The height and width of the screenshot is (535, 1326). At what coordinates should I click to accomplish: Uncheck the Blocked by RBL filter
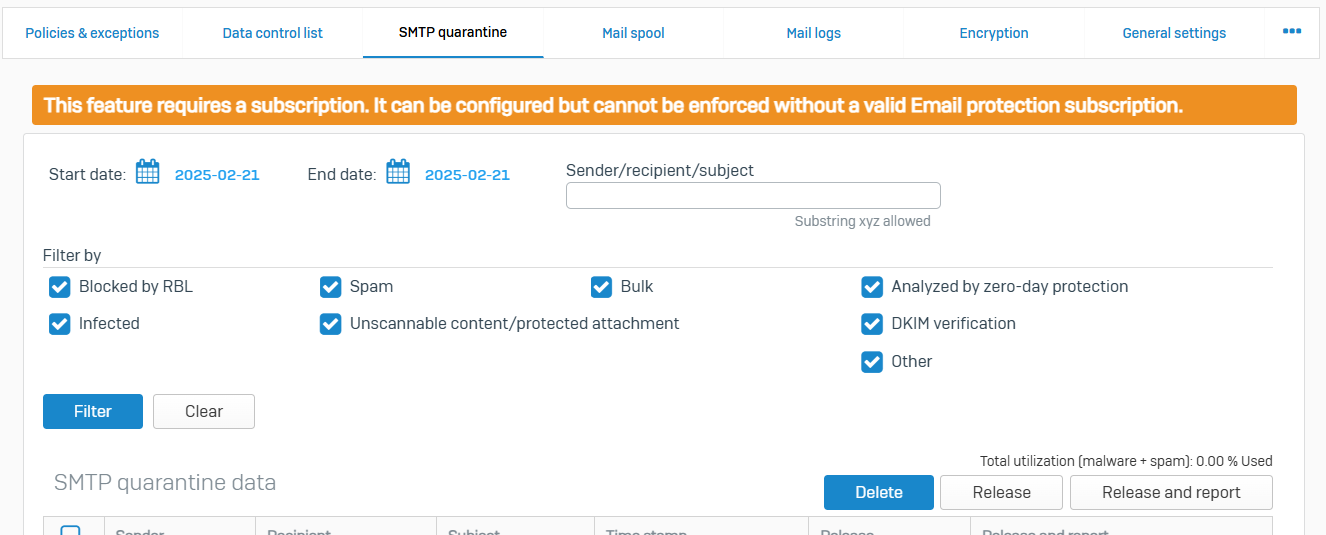(60, 287)
